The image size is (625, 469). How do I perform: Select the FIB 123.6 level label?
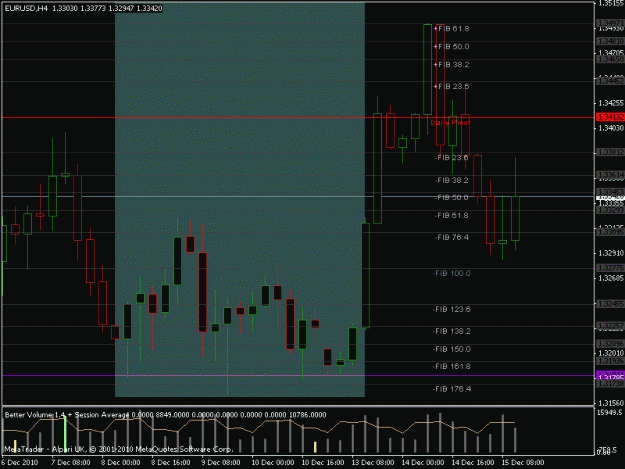[x=452, y=309]
